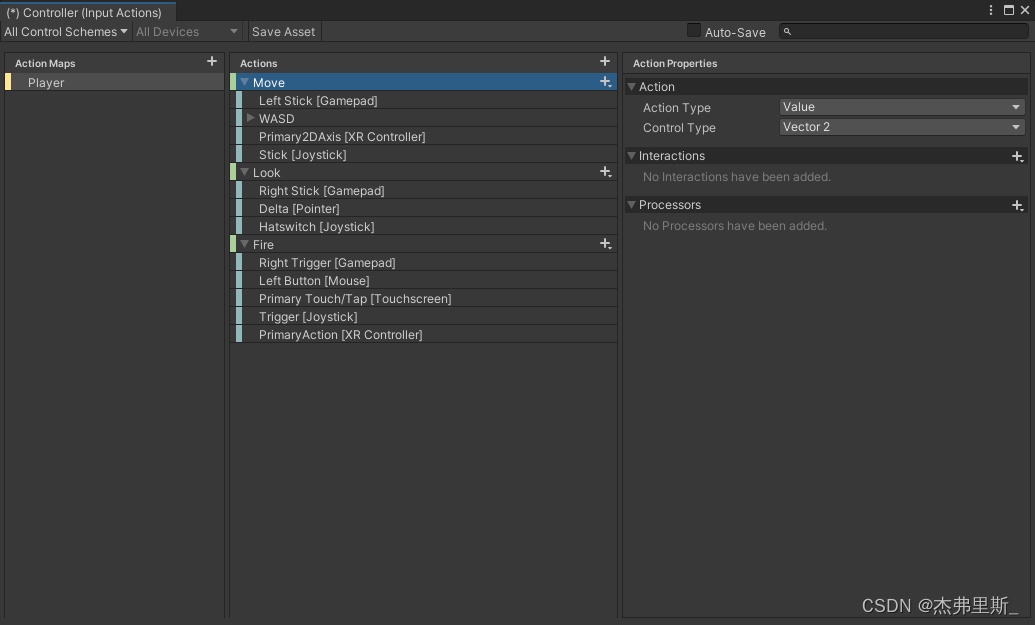Open the Control Type dropdown
1035x625 pixels.
[x=899, y=127]
